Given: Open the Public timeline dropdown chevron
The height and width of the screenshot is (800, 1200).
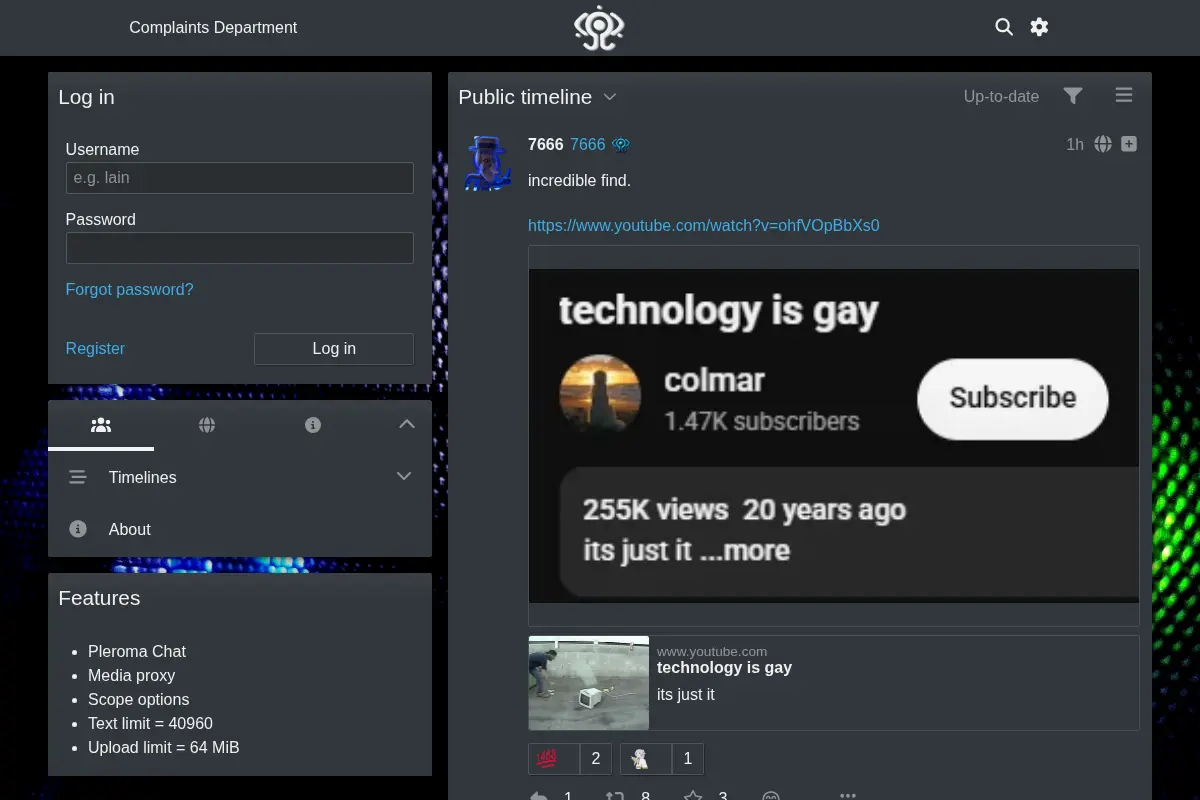Looking at the screenshot, I should click(x=610, y=97).
